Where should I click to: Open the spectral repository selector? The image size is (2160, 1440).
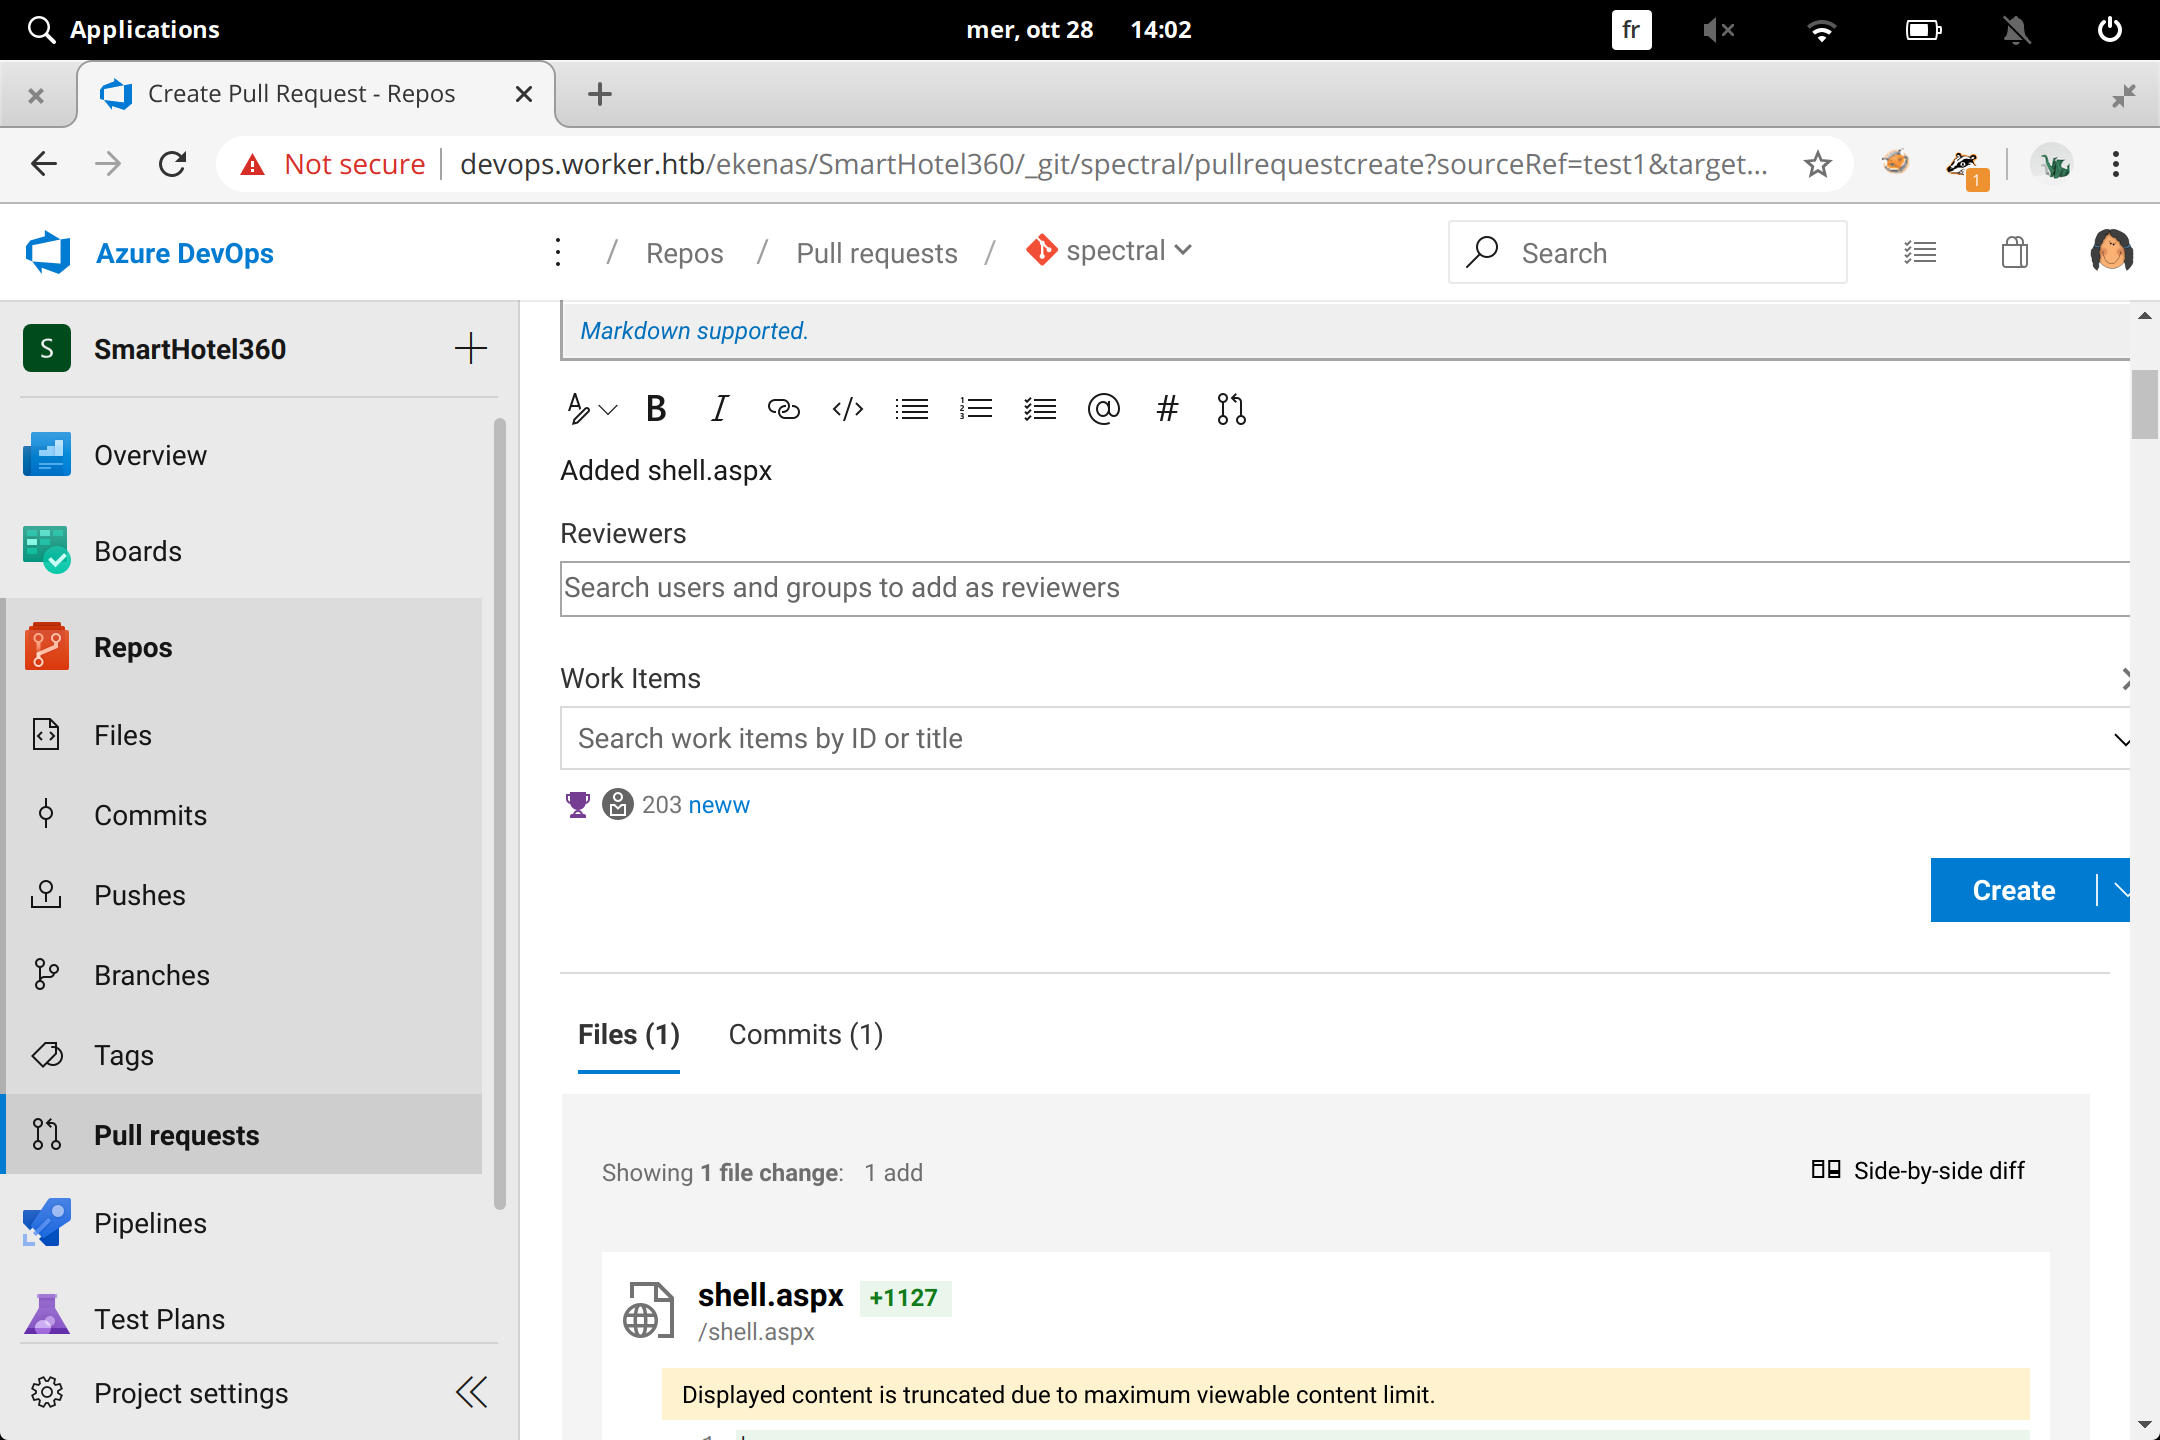[1110, 251]
